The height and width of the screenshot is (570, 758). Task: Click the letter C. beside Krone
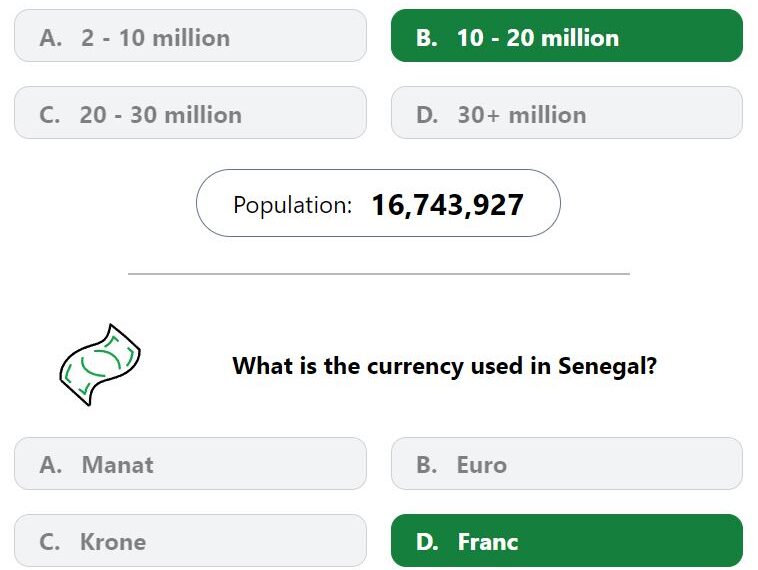[x=50, y=541]
